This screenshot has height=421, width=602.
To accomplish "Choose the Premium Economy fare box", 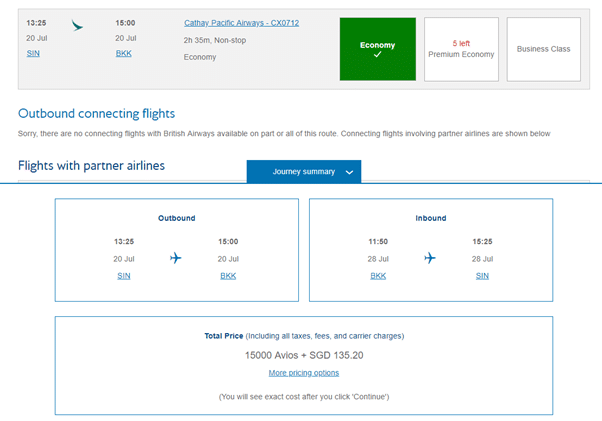I will click(x=461, y=49).
